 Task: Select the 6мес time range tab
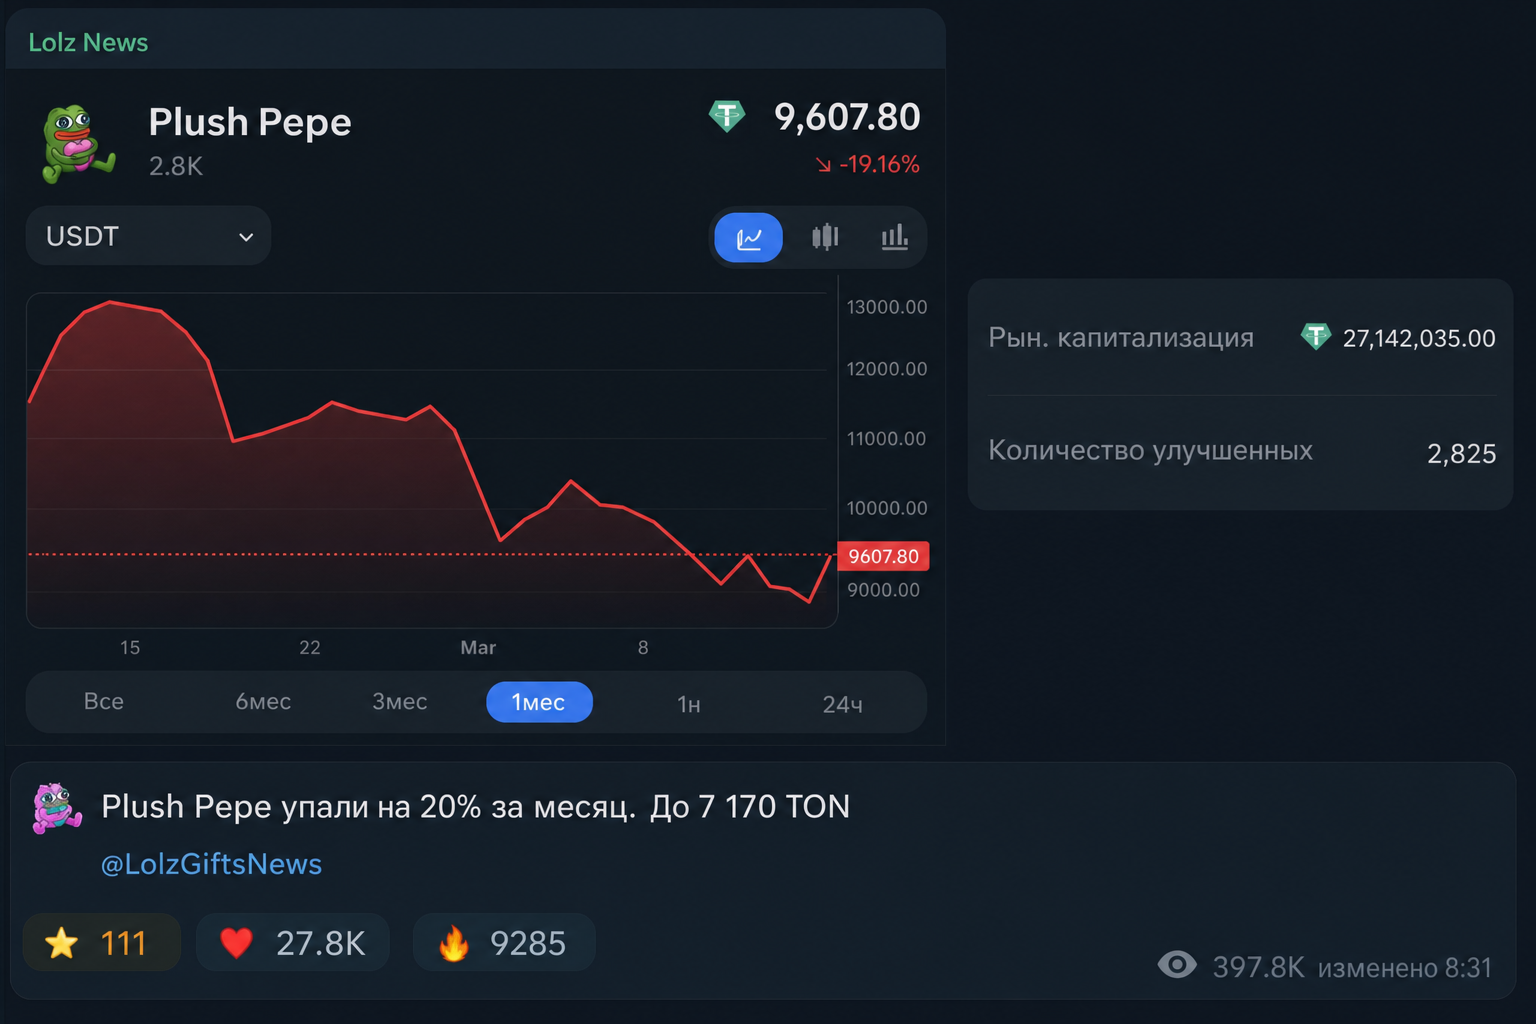(263, 702)
